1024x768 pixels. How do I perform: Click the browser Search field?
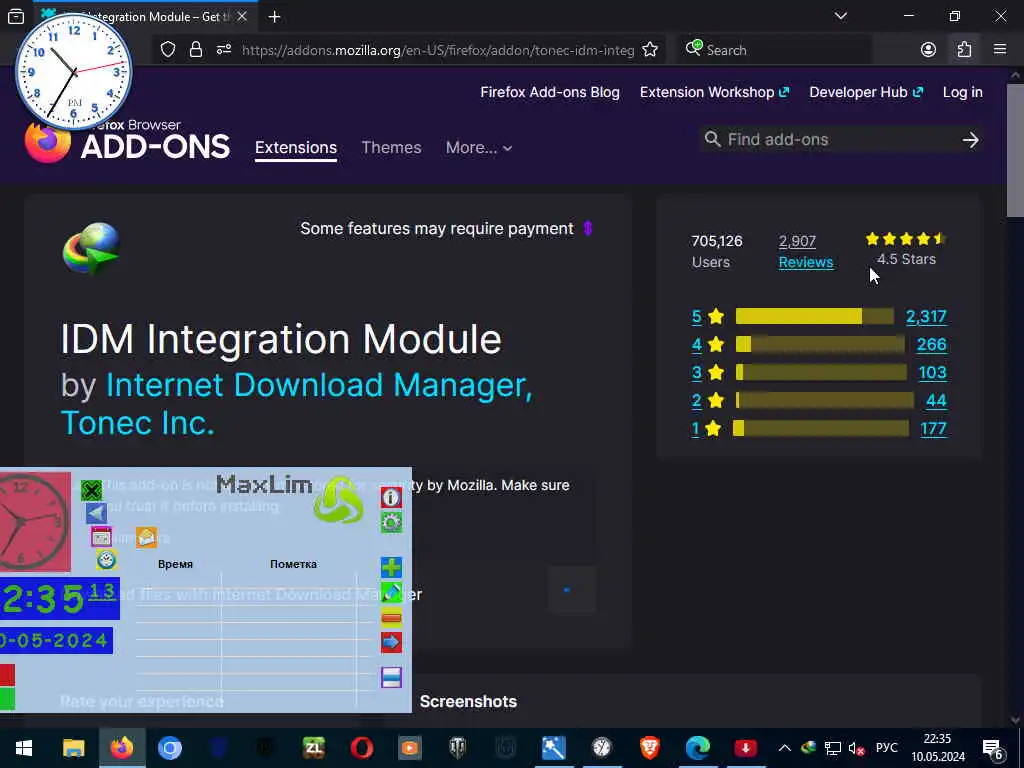tap(773, 50)
